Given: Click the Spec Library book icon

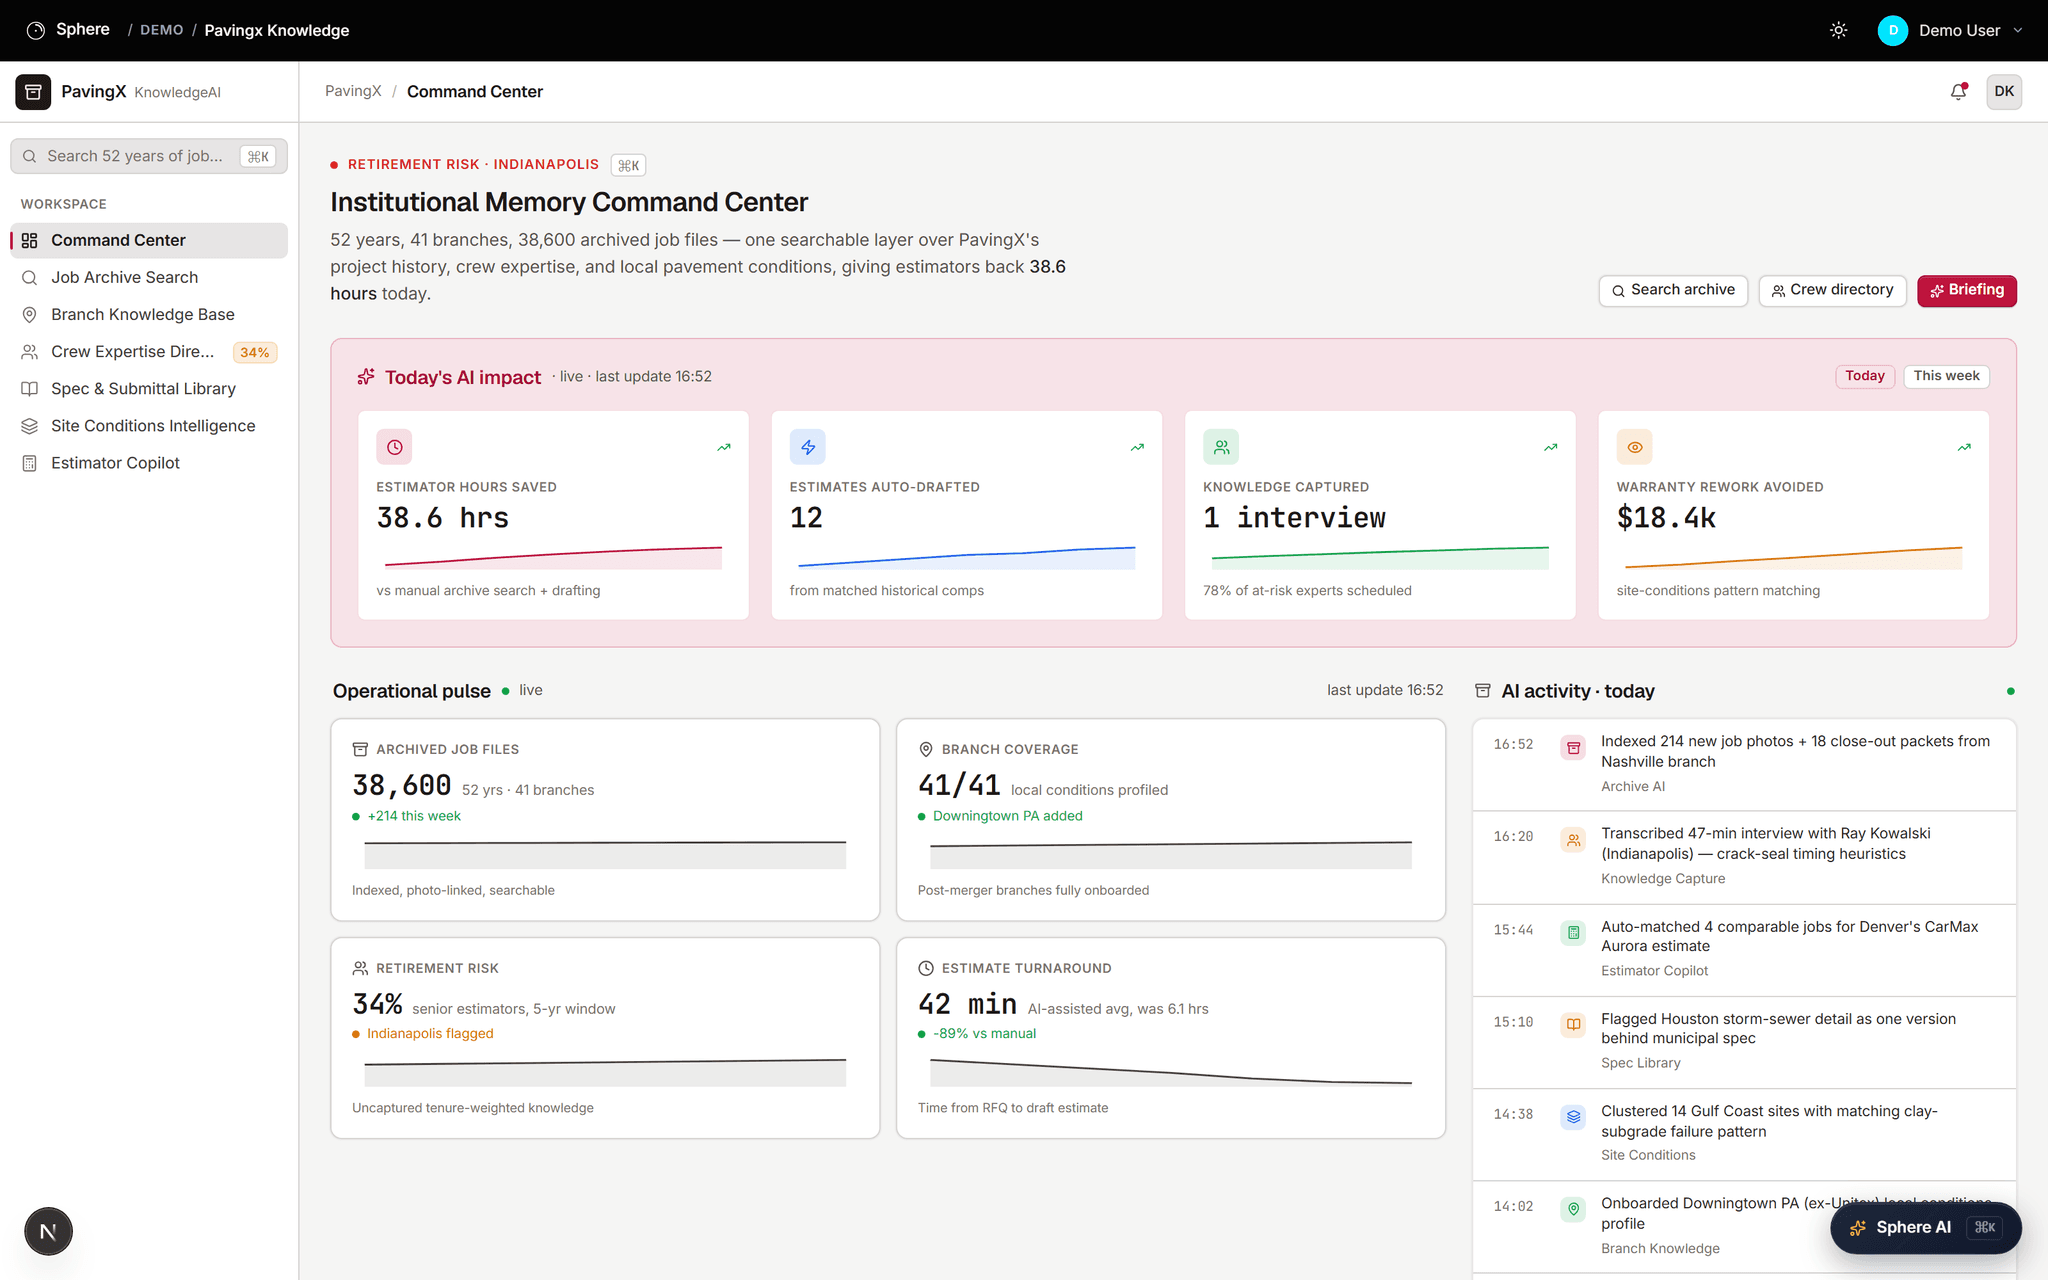Looking at the screenshot, I should [x=30, y=388].
